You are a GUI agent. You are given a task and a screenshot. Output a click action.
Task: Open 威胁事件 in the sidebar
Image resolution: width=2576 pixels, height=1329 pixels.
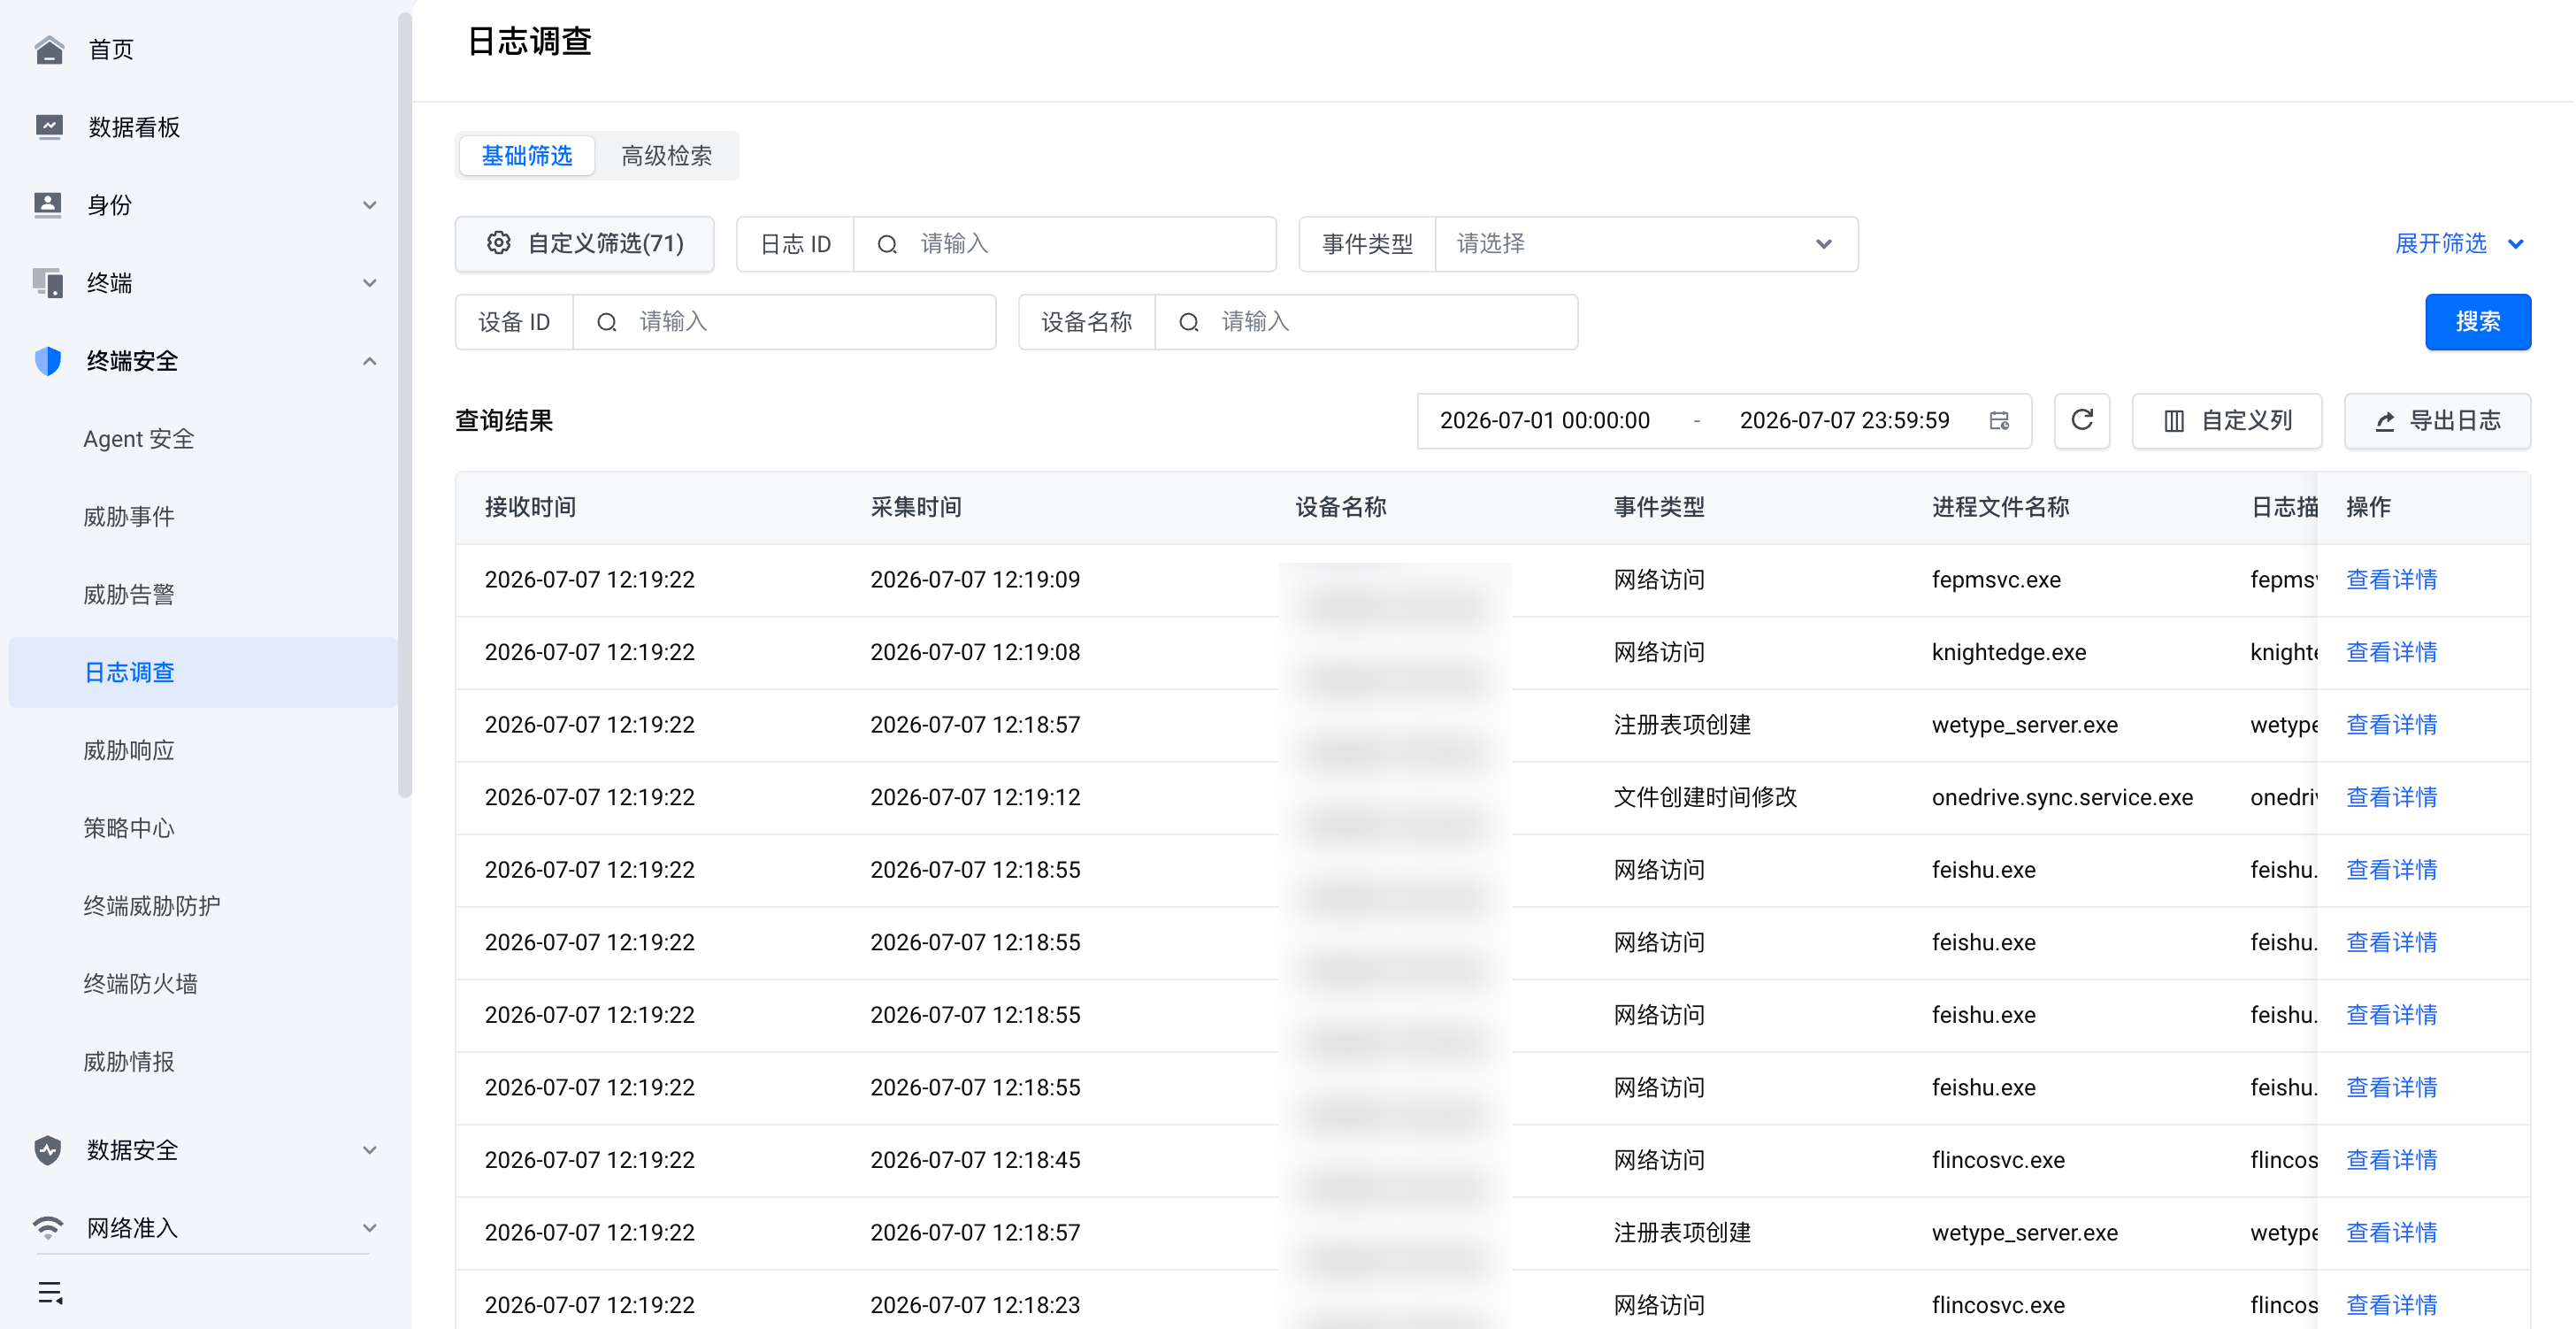[x=129, y=517]
